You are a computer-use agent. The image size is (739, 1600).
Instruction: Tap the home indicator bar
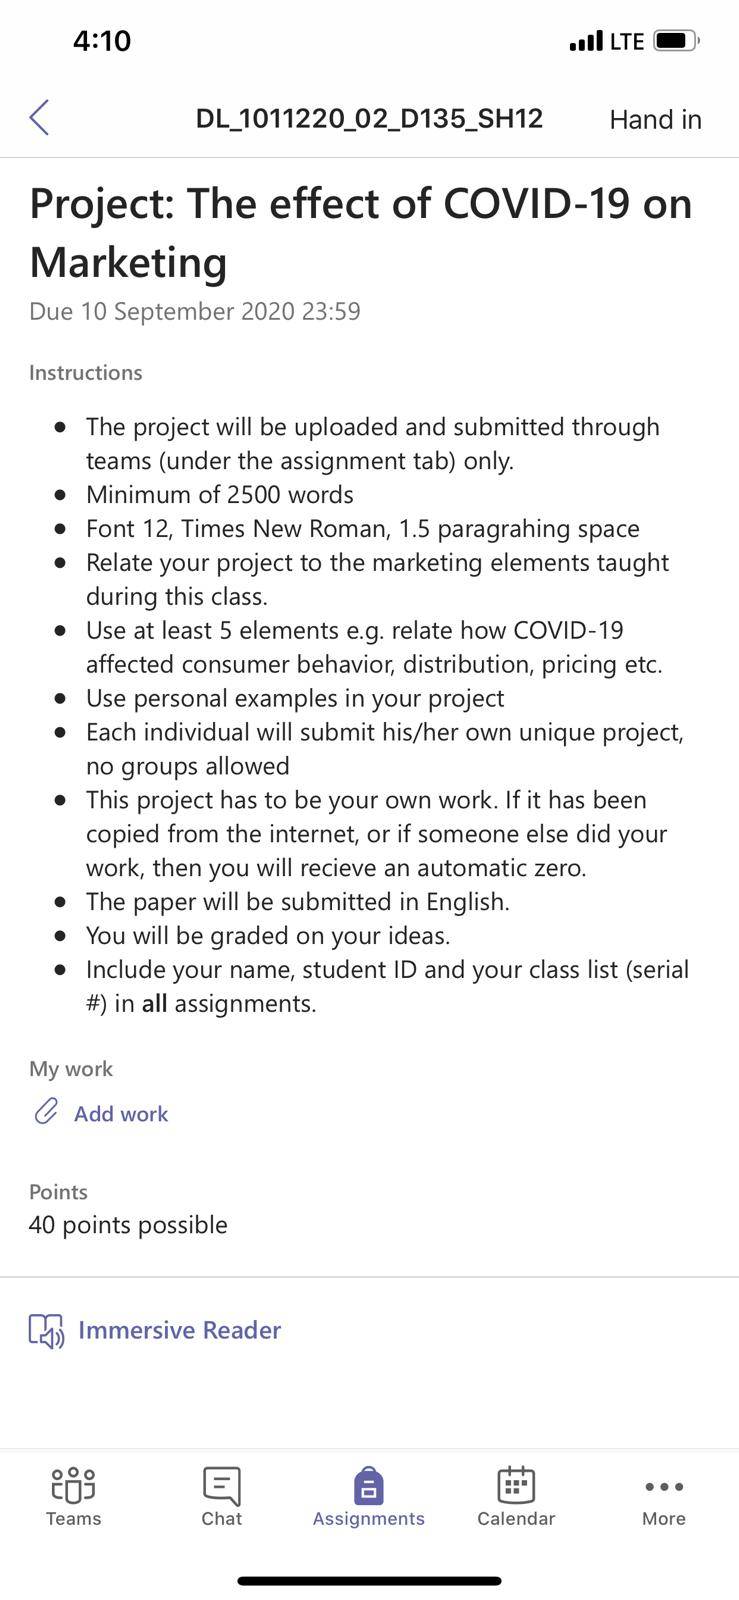point(369,1581)
